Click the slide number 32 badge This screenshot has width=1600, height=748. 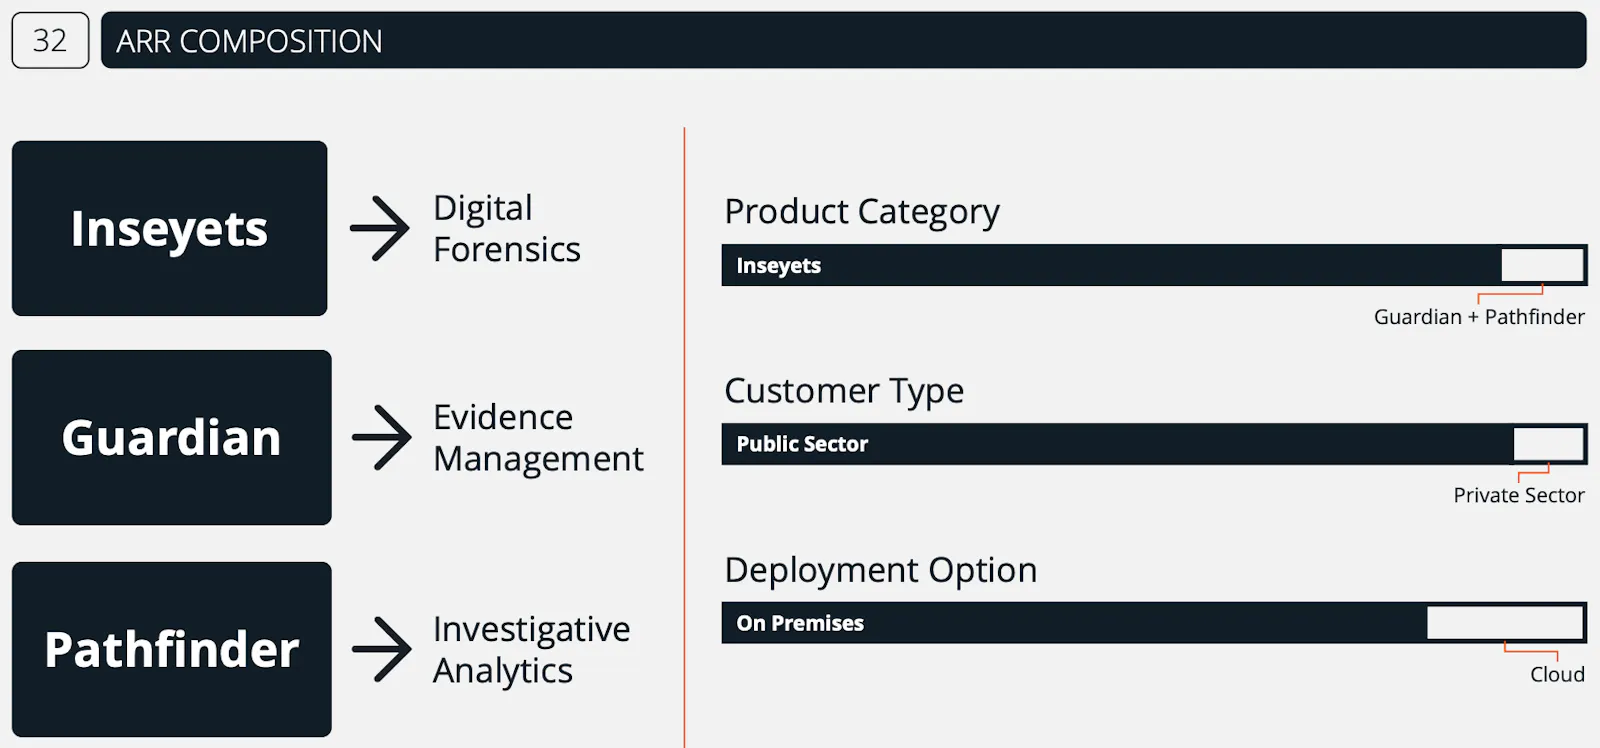click(50, 40)
